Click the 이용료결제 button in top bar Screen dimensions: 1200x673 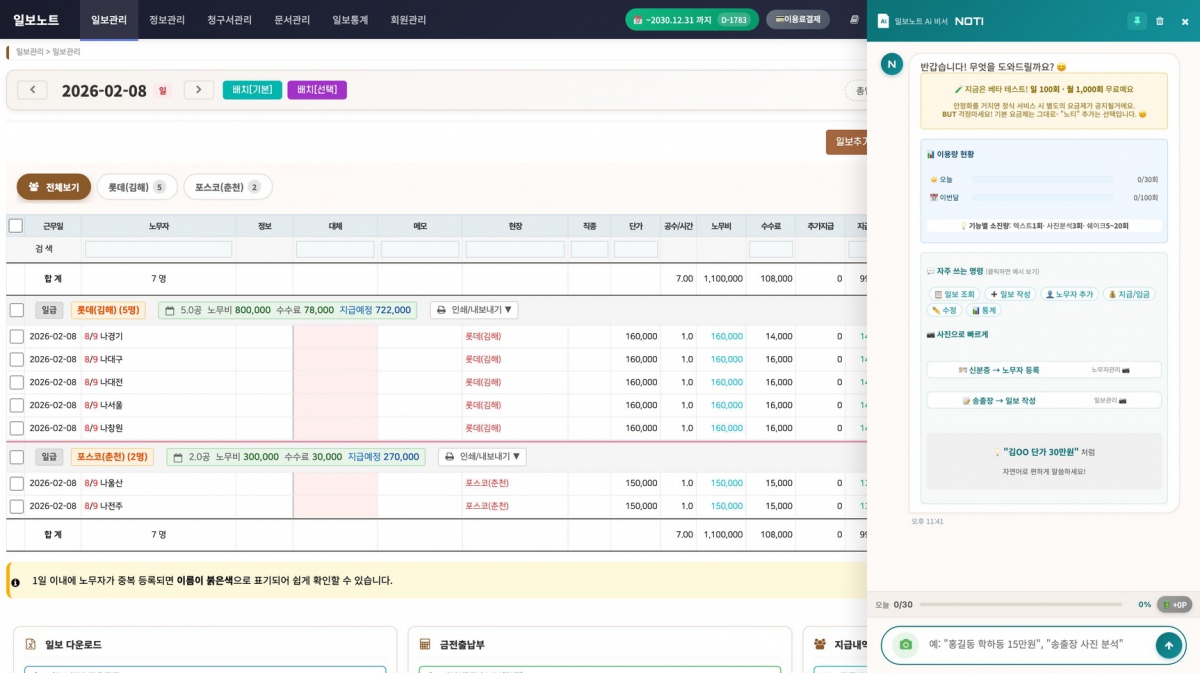[797, 19]
